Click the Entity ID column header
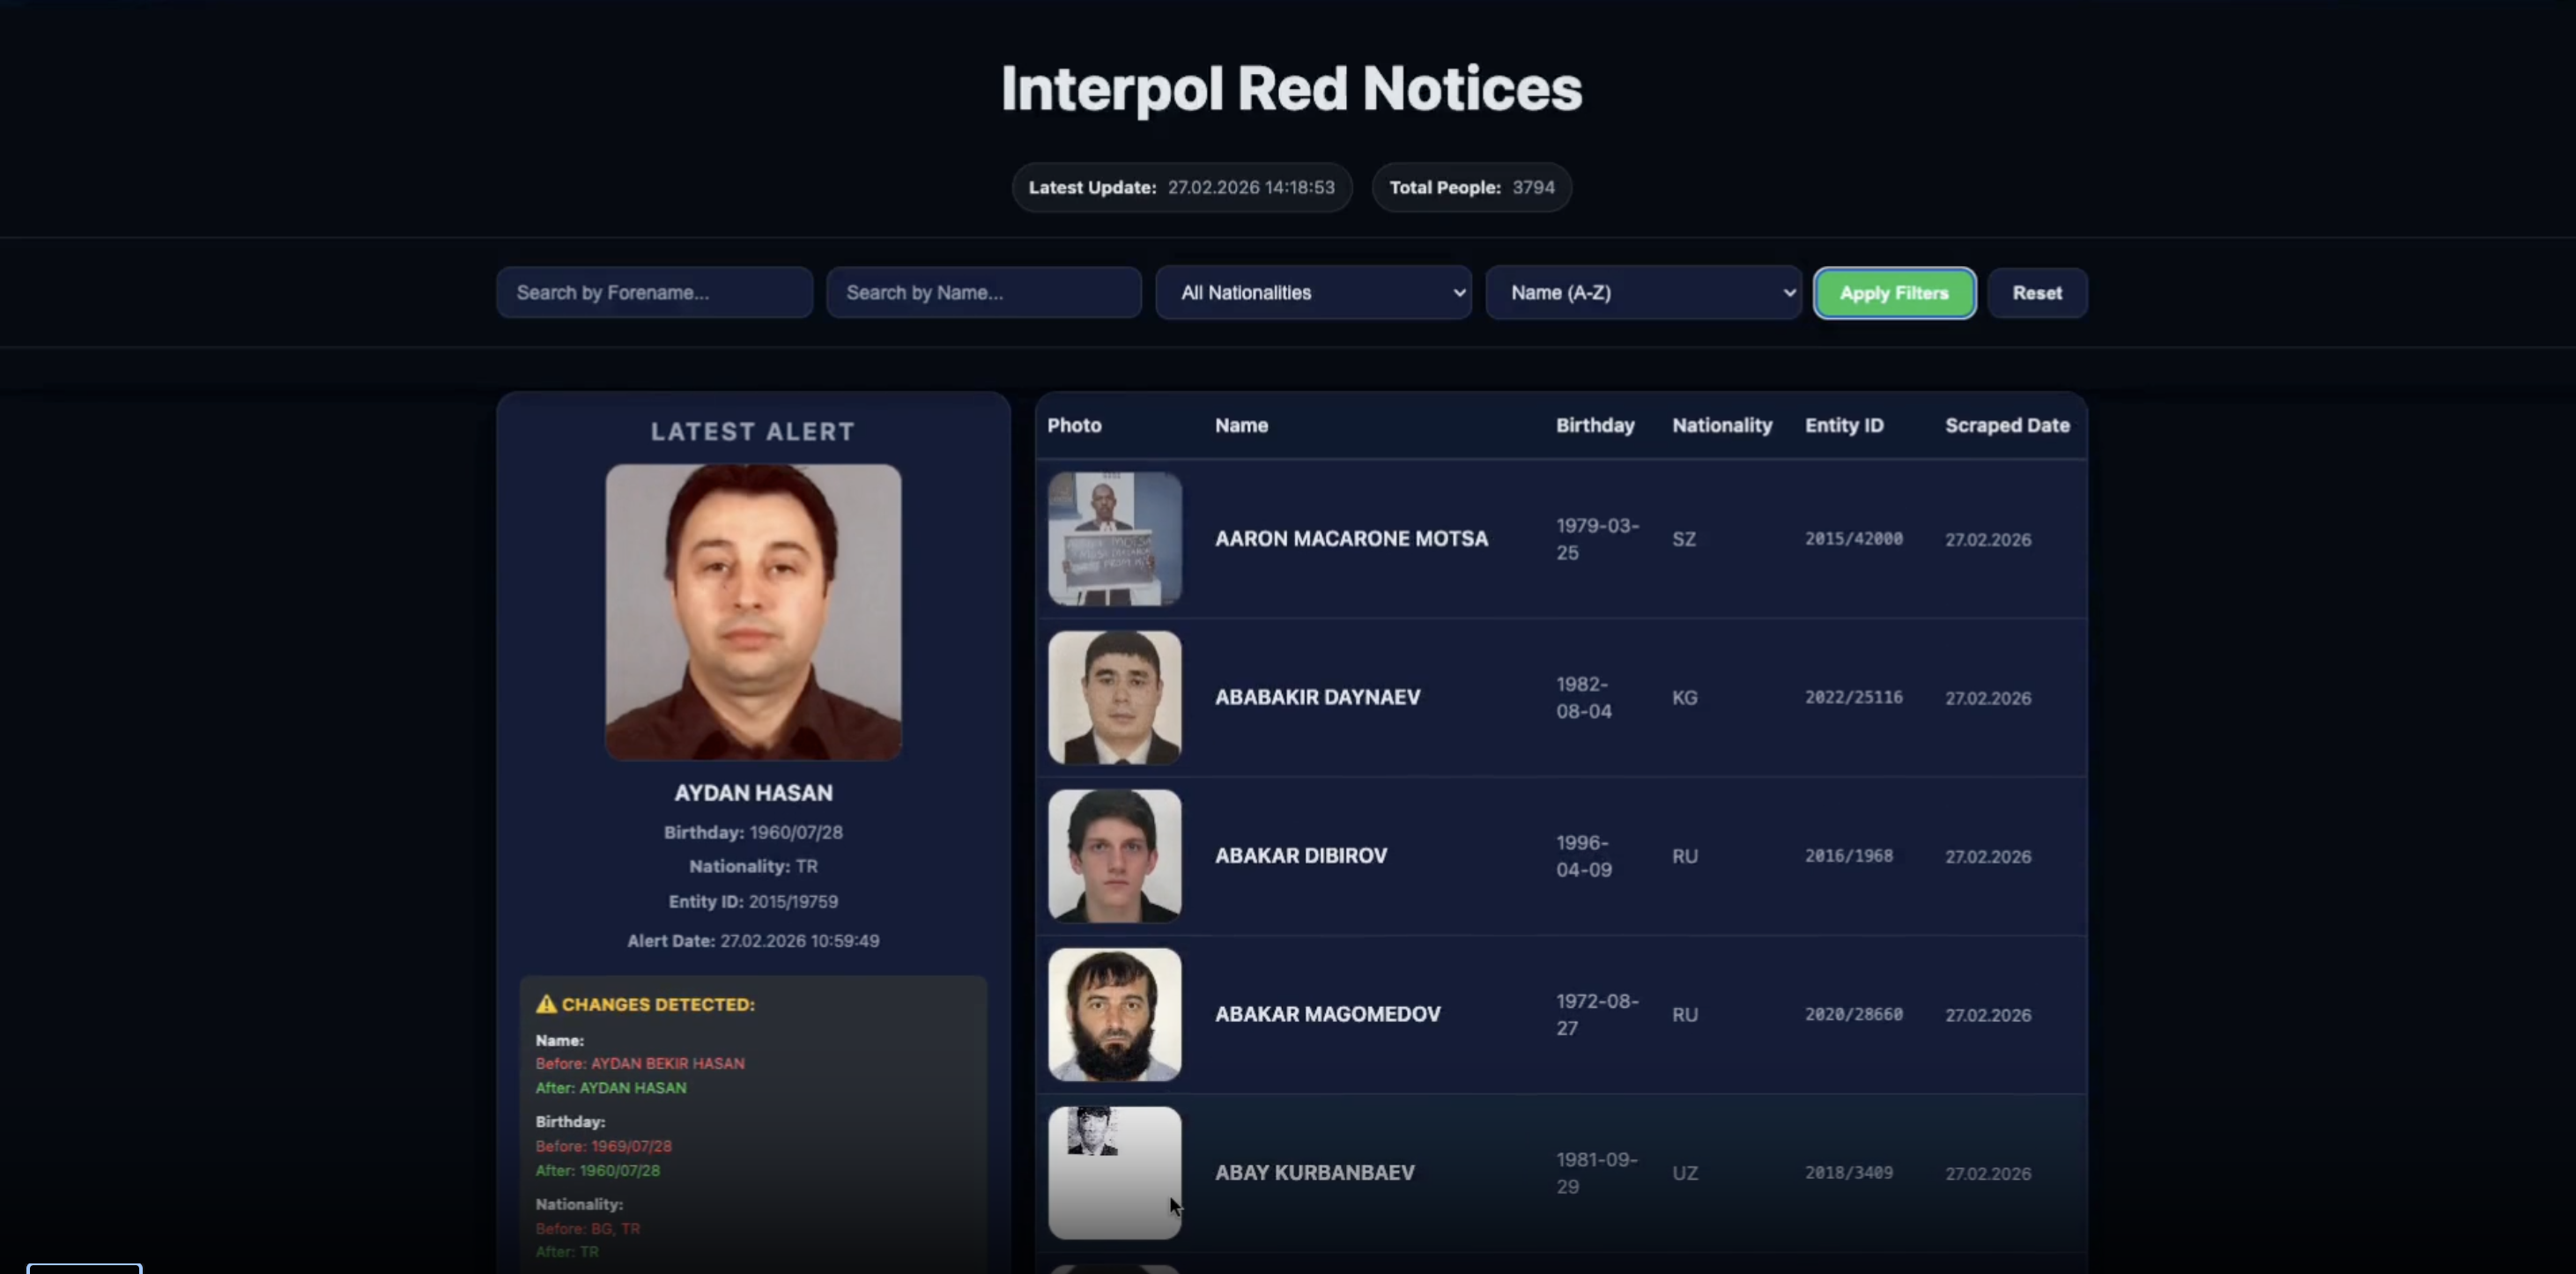 tap(1844, 425)
